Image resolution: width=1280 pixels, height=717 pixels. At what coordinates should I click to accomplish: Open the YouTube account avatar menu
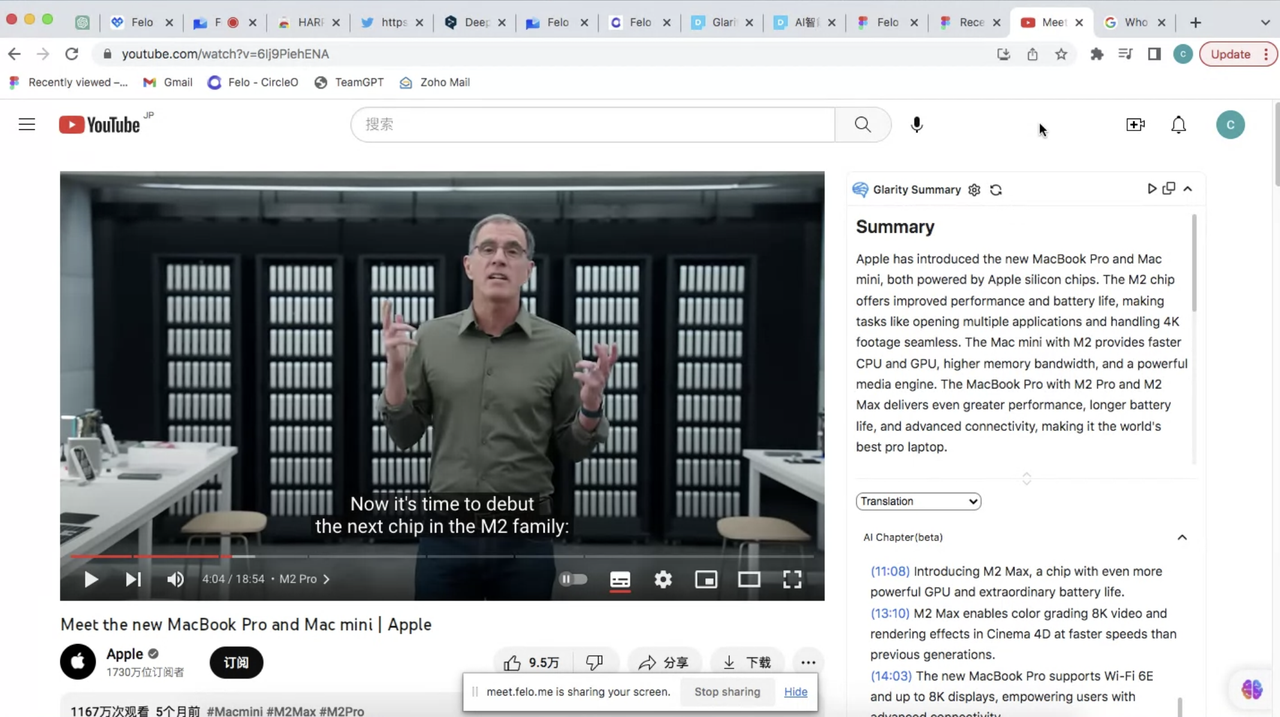click(1230, 124)
